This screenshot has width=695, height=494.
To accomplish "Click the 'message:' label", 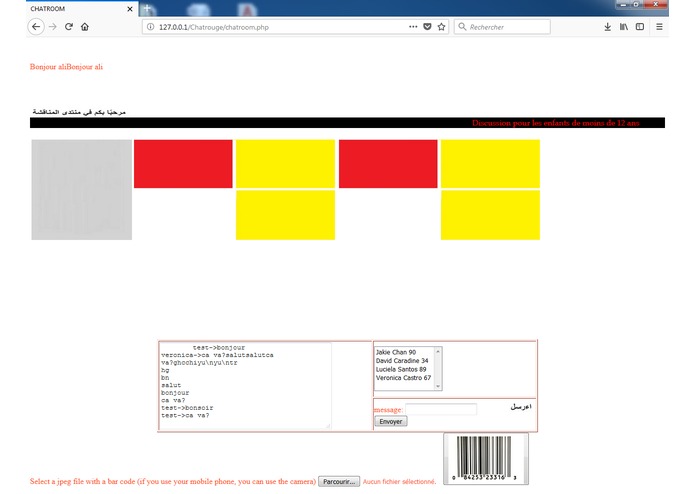I will 388,410.
